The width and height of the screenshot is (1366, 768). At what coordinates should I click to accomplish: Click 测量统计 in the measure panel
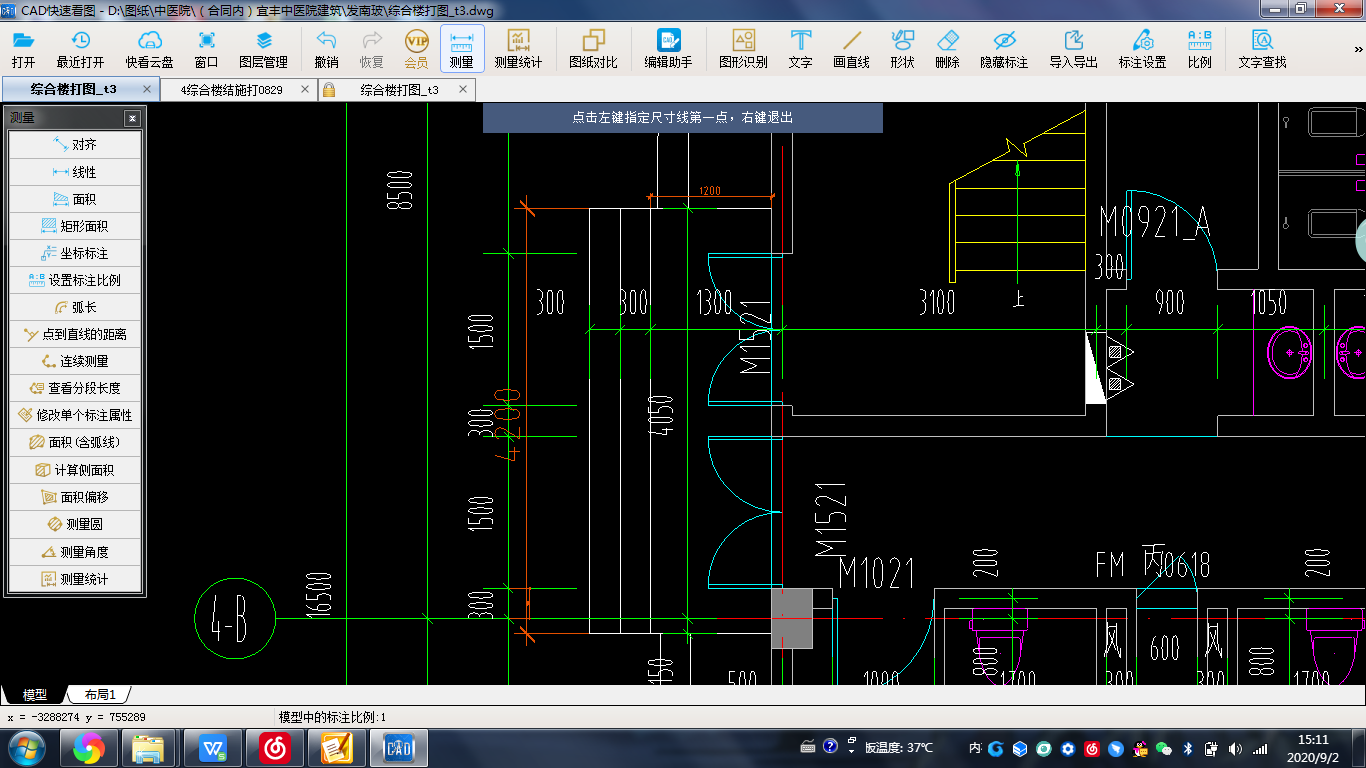(x=75, y=579)
